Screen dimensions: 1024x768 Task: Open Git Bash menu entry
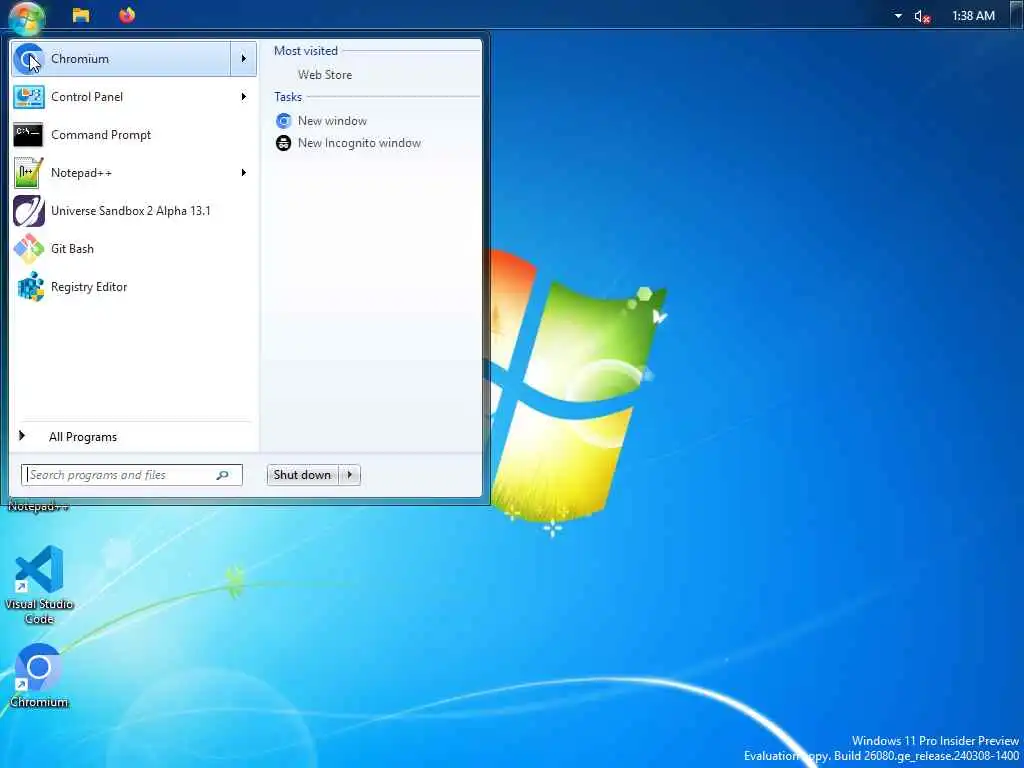133,249
